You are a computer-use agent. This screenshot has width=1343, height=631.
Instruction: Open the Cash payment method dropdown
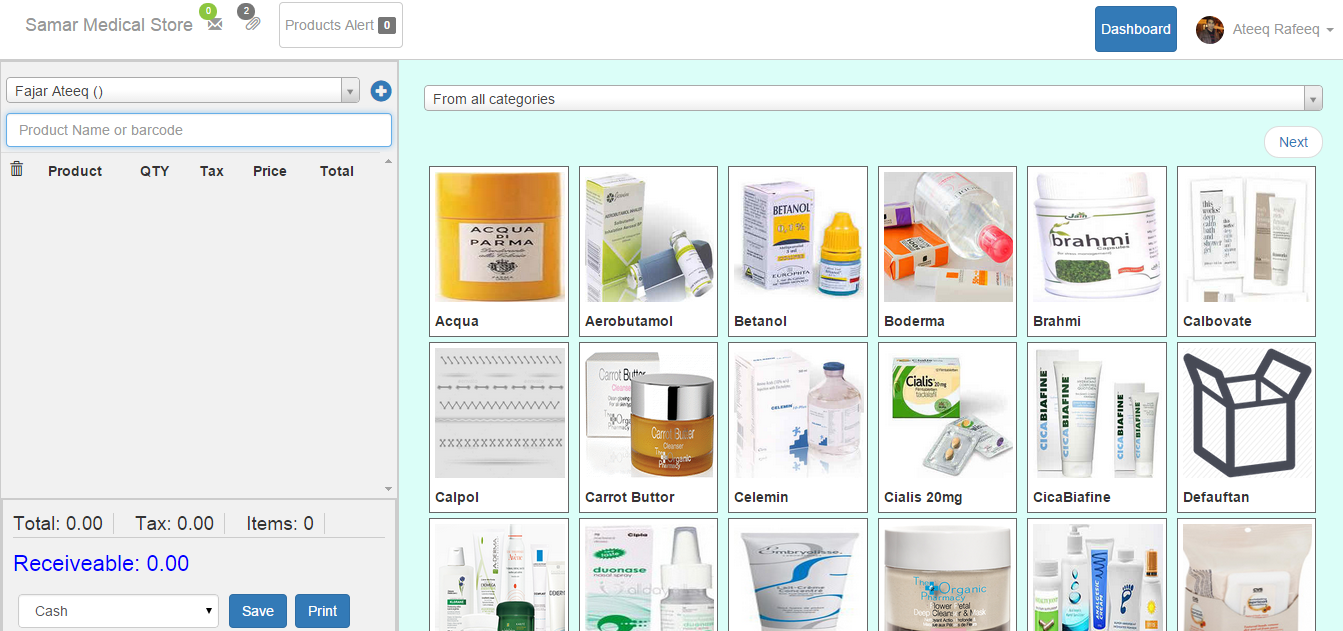[x=119, y=611]
